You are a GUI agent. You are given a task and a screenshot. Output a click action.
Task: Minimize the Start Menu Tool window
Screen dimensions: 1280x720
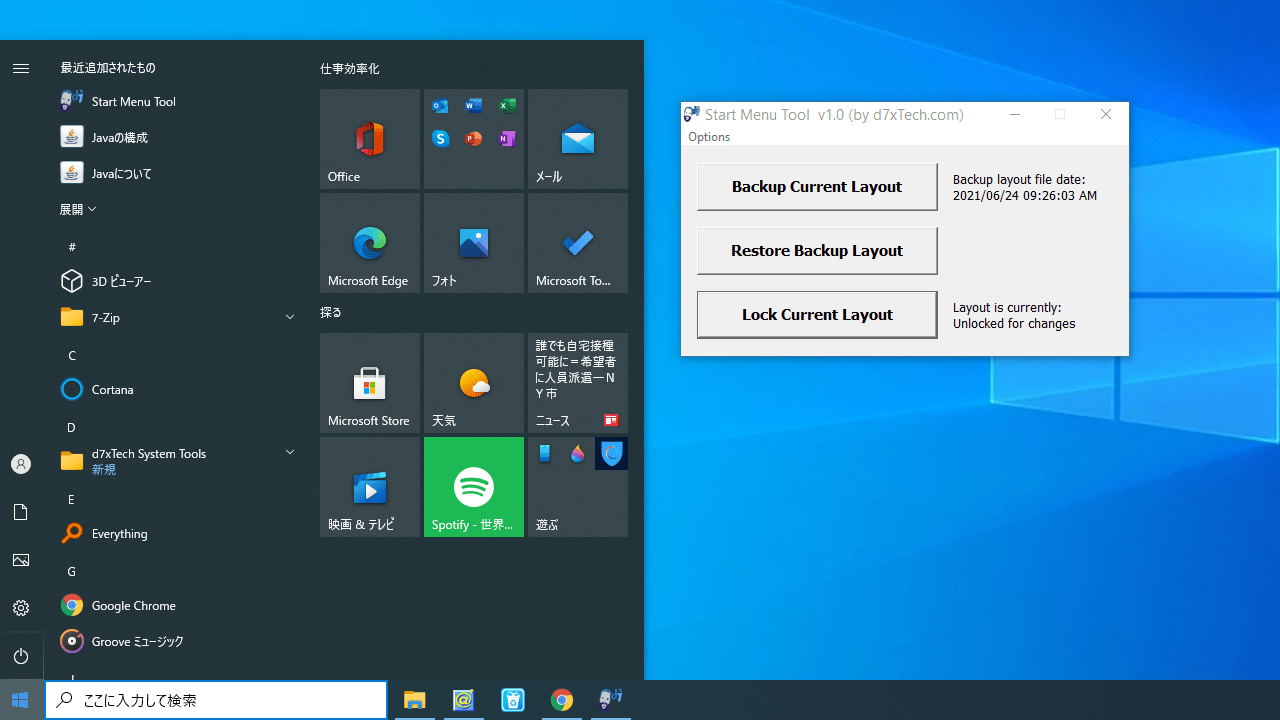click(x=1015, y=115)
